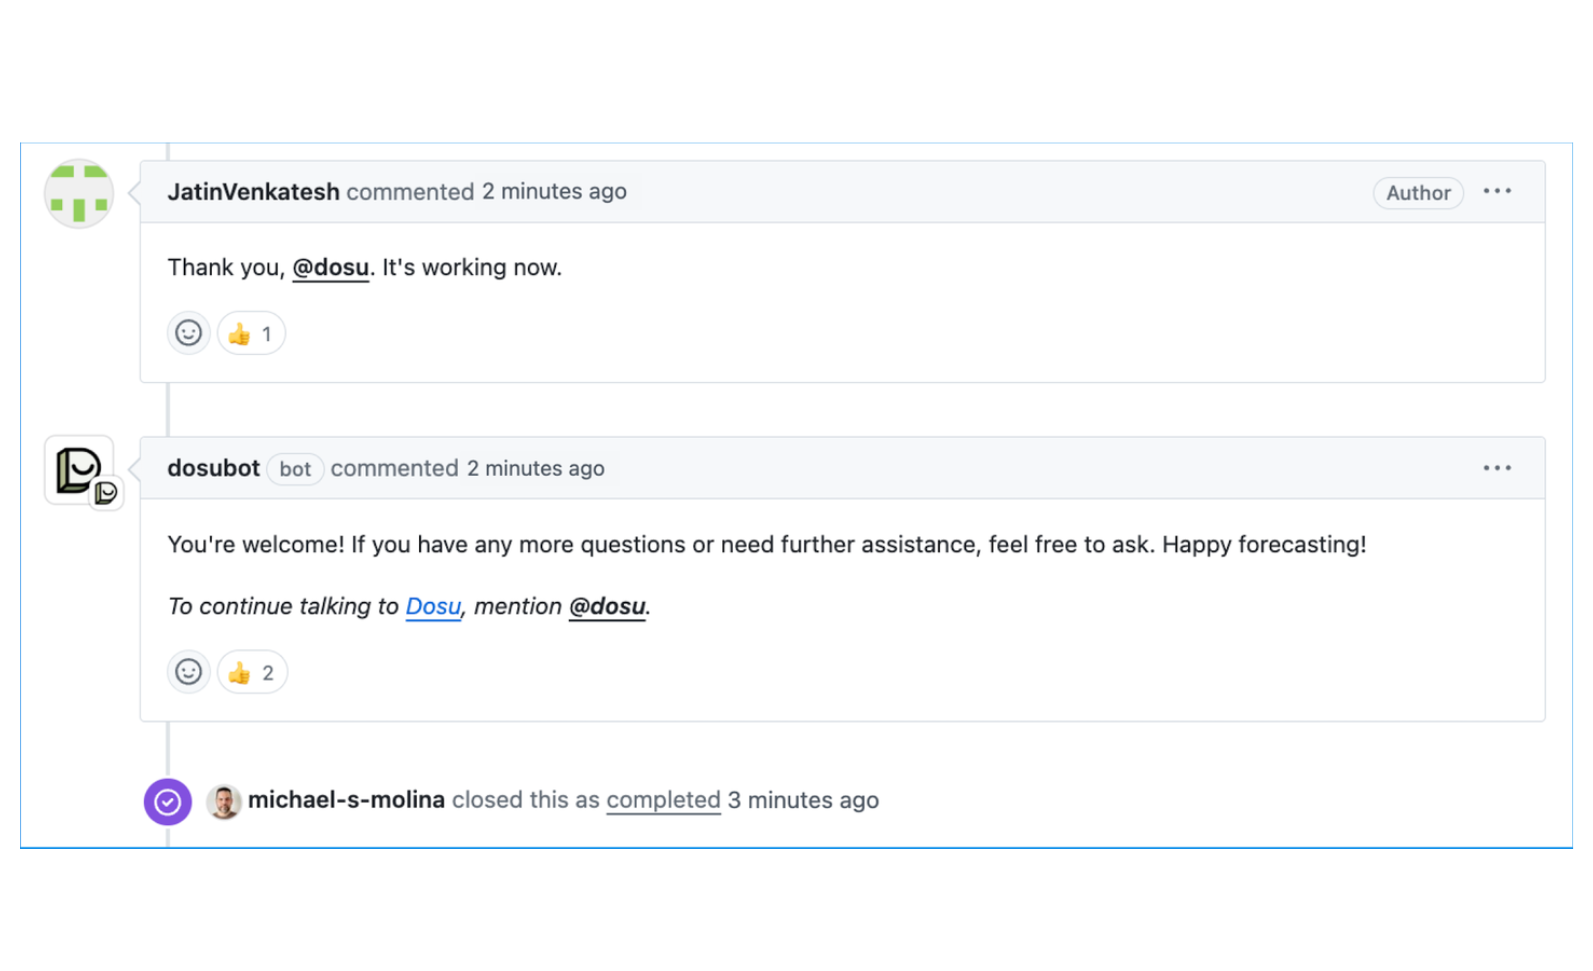The width and height of the screenshot is (1593, 971).
Task: Open the emoji reaction picker on dosubot's comment
Action: (188, 672)
